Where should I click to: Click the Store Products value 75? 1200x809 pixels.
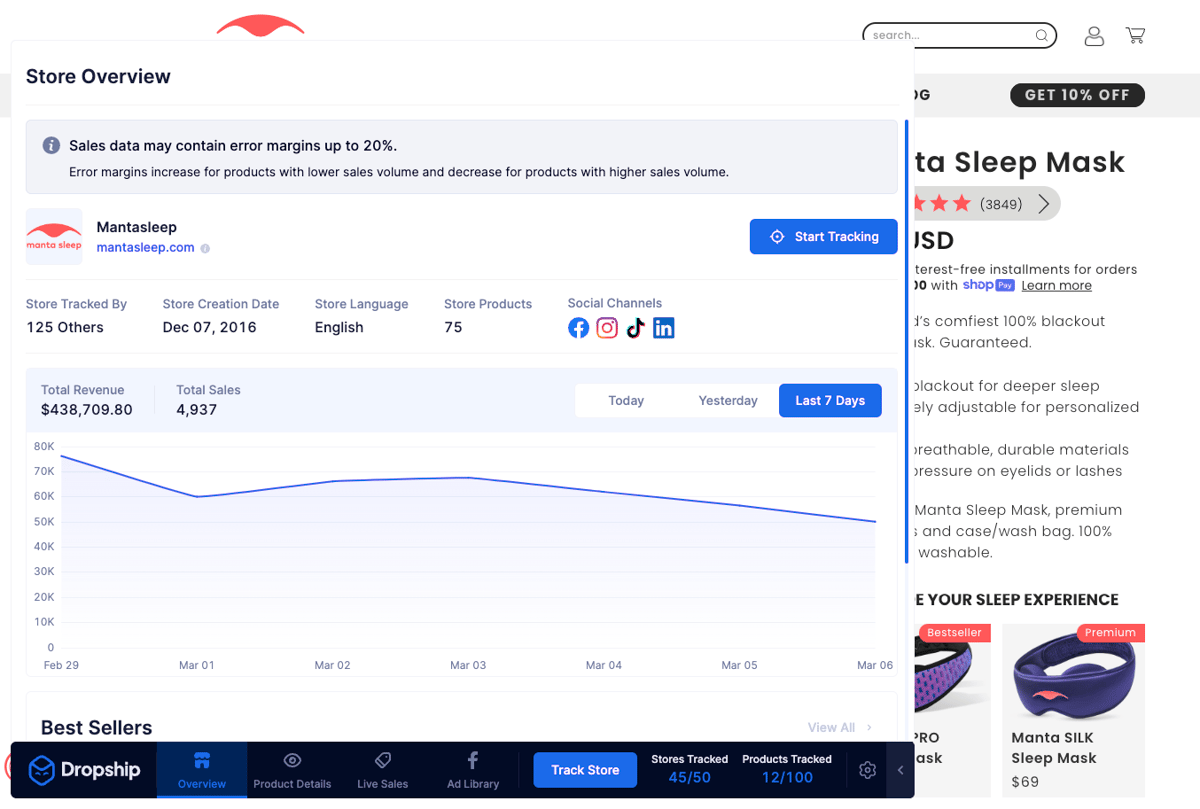click(453, 328)
